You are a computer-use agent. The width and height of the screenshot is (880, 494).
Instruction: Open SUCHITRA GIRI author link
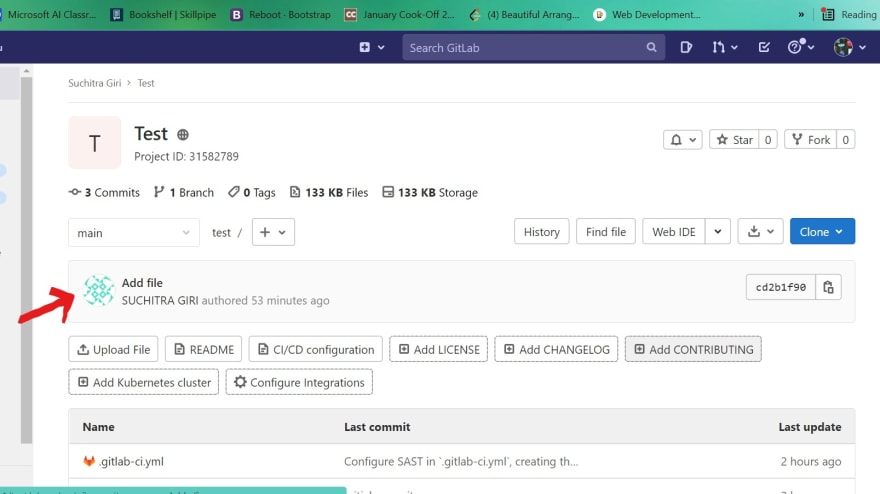point(160,300)
